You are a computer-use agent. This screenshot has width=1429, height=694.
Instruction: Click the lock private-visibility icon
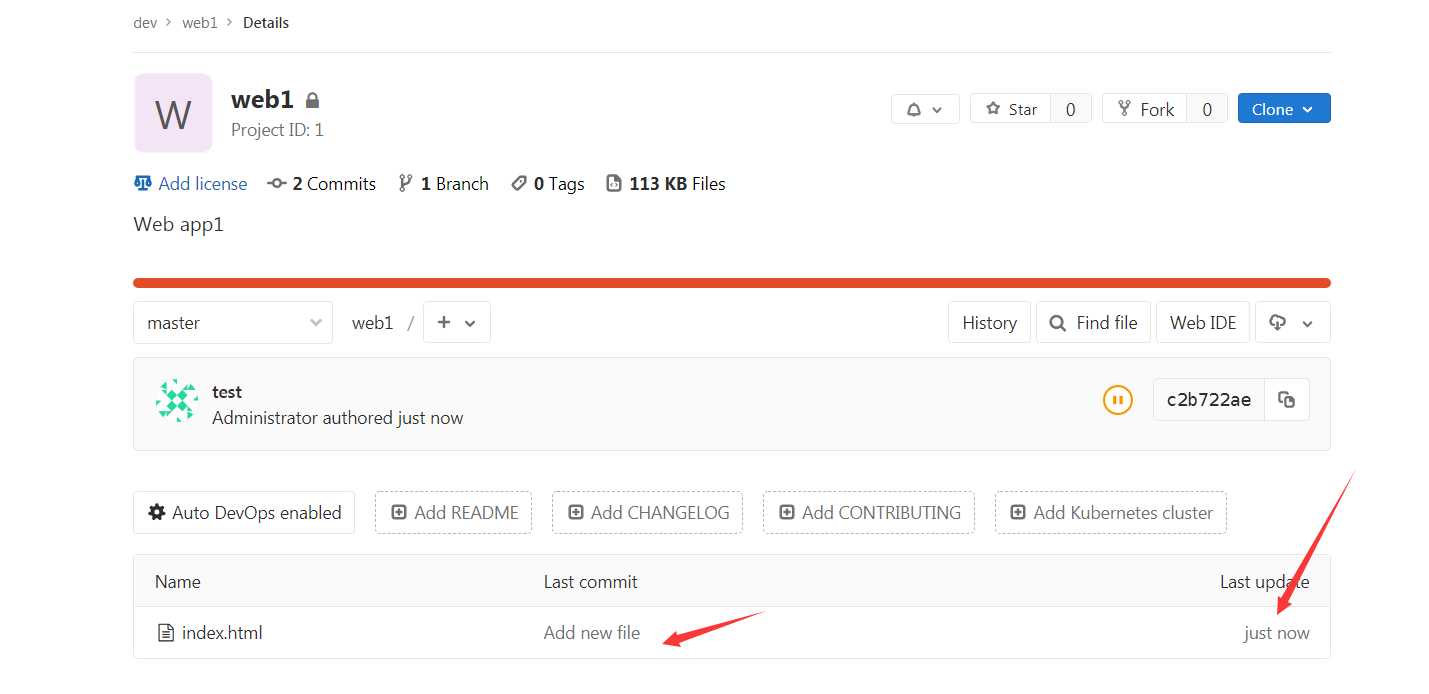click(312, 100)
